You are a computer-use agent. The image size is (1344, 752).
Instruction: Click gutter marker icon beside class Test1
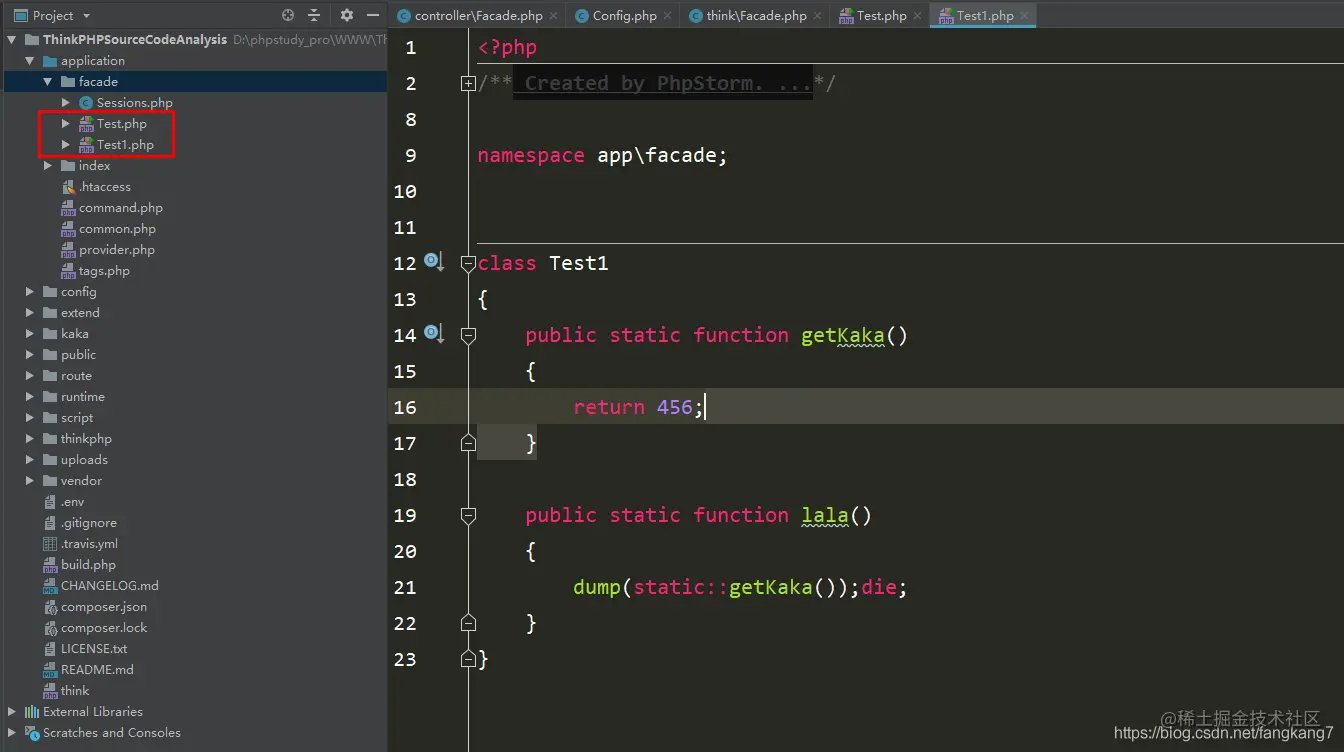(433, 261)
